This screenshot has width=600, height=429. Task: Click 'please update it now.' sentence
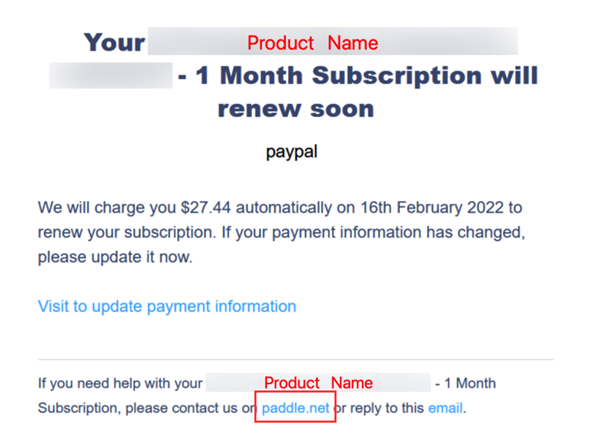click(115, 257)
